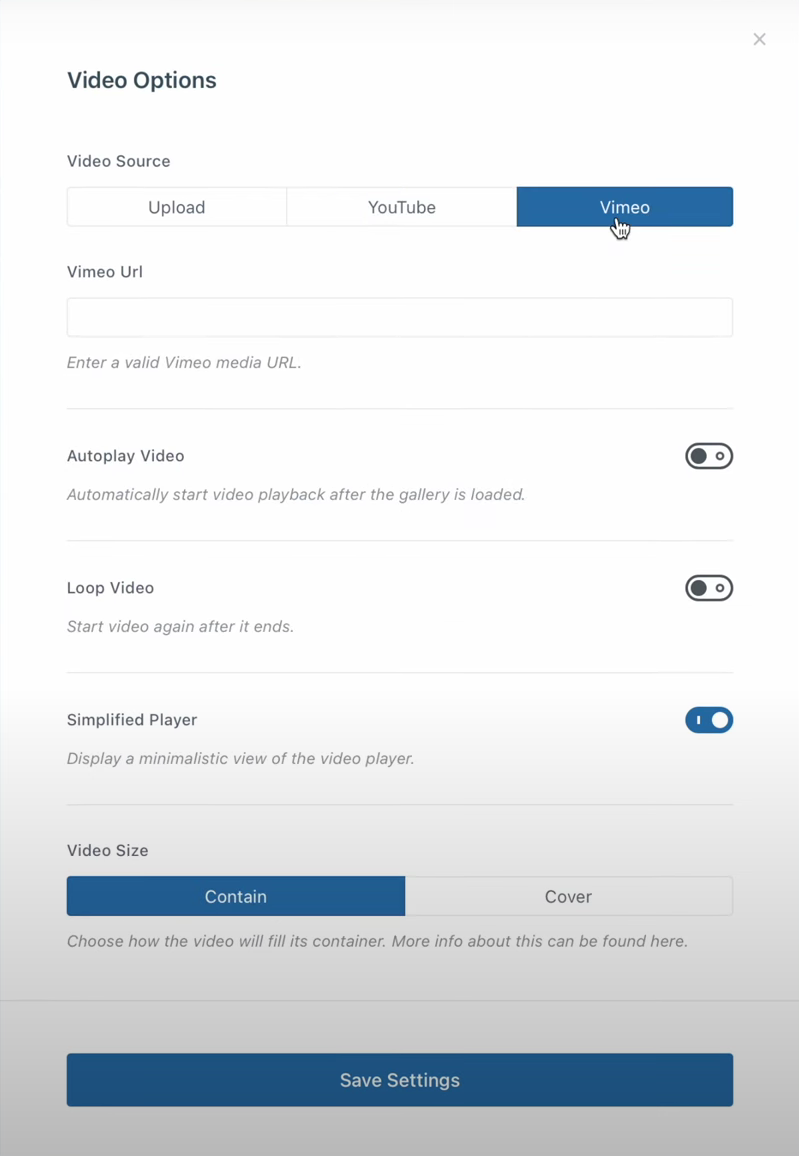Open the 'here' more info link
The width and height of the screenshot is (799, 1156).
click(671, 941)
